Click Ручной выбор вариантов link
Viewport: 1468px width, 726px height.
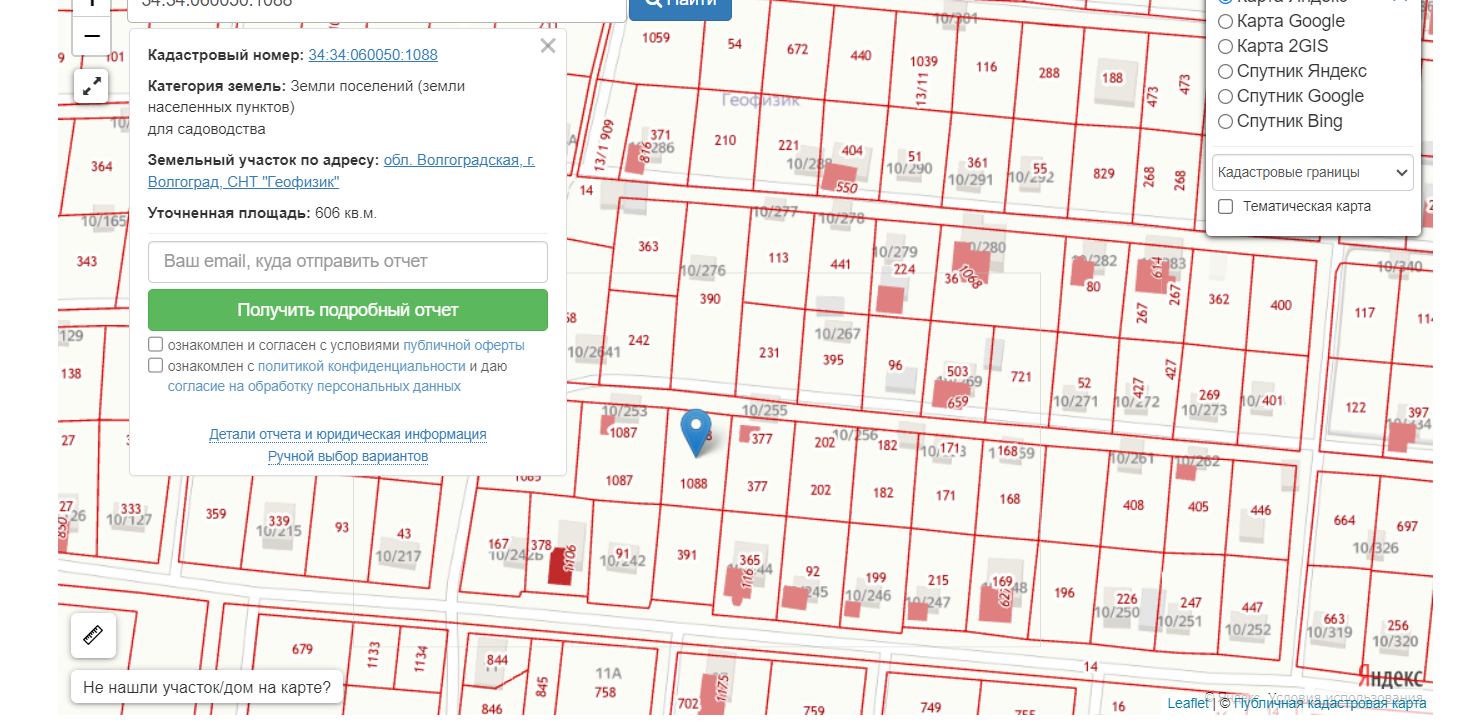(348, 456)
